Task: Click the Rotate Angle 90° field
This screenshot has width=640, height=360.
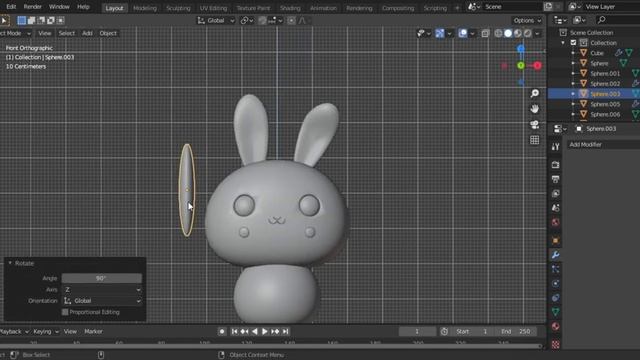Action: (x=102, y=278)
